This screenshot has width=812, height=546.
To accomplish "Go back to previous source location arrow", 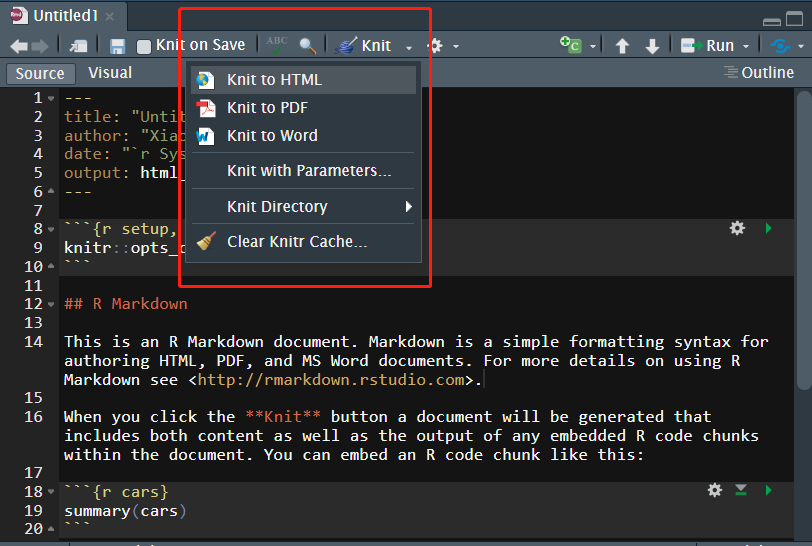I will (x=19, y=47).
